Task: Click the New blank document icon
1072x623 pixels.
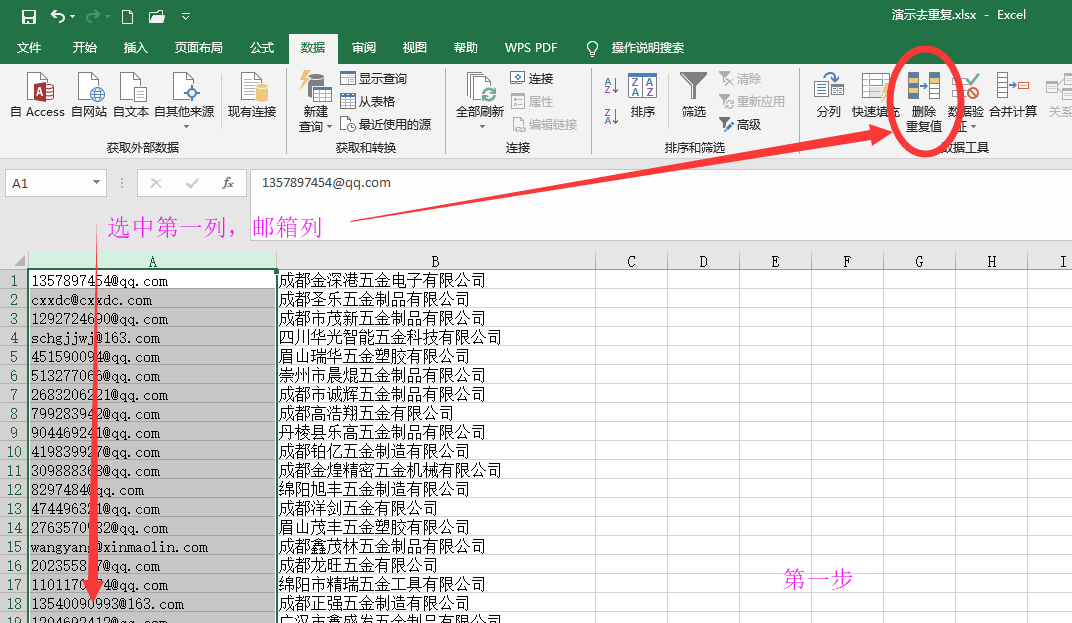Action: 127,16
